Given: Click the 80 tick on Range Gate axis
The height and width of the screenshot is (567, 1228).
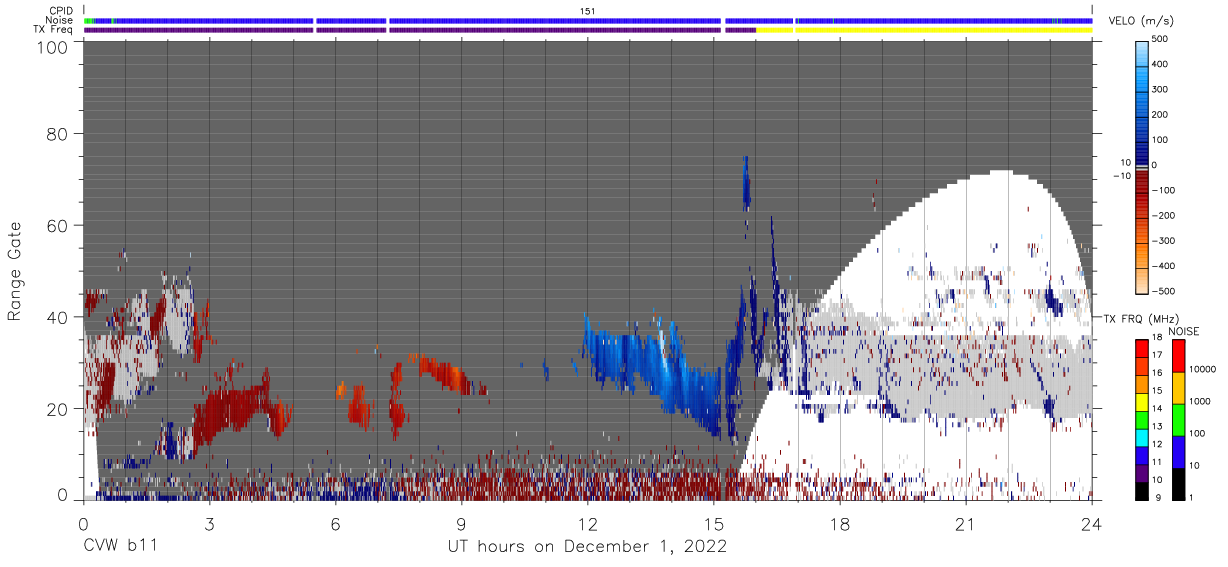Looking at the screenshot, I should (58, 134).
